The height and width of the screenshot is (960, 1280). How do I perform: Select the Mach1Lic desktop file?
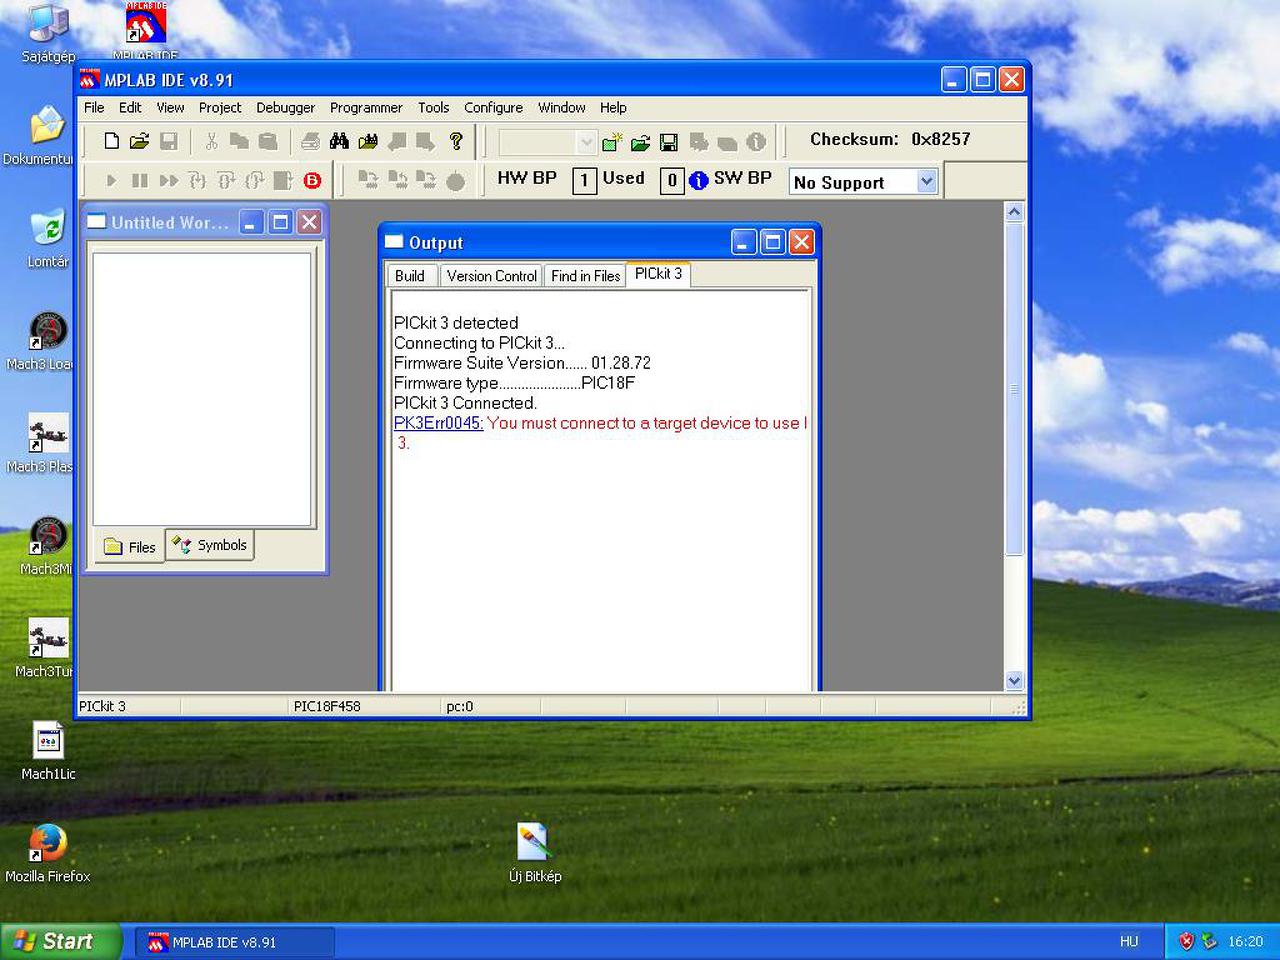(x=48, y=752)
